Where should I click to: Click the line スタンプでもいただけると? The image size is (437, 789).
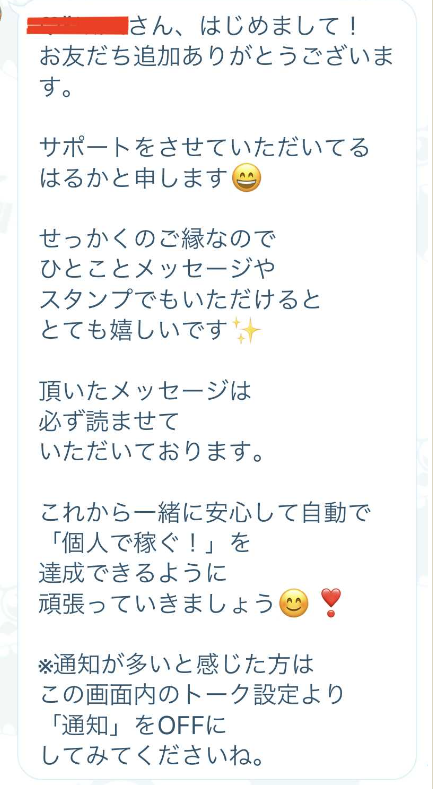tap(181, 300)
